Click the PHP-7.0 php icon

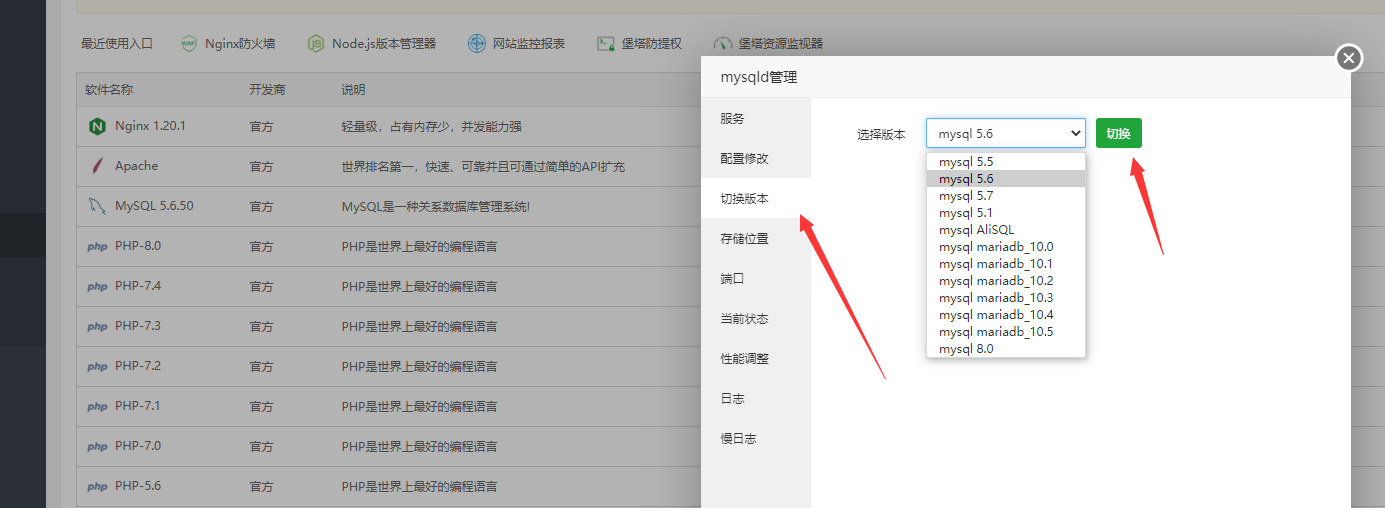[97, 447]
